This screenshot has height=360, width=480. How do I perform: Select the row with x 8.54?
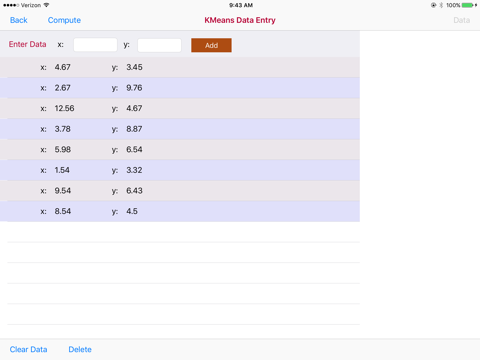[180, 211]
